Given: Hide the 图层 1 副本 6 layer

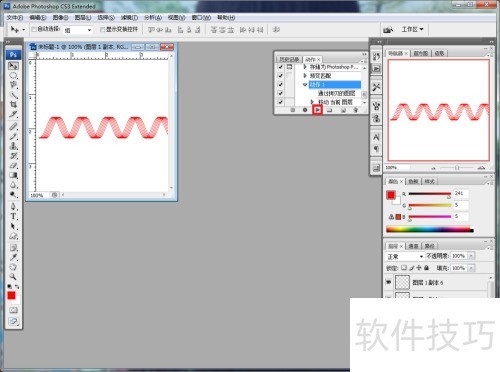Looking at the screenshot, I should 388,282.
